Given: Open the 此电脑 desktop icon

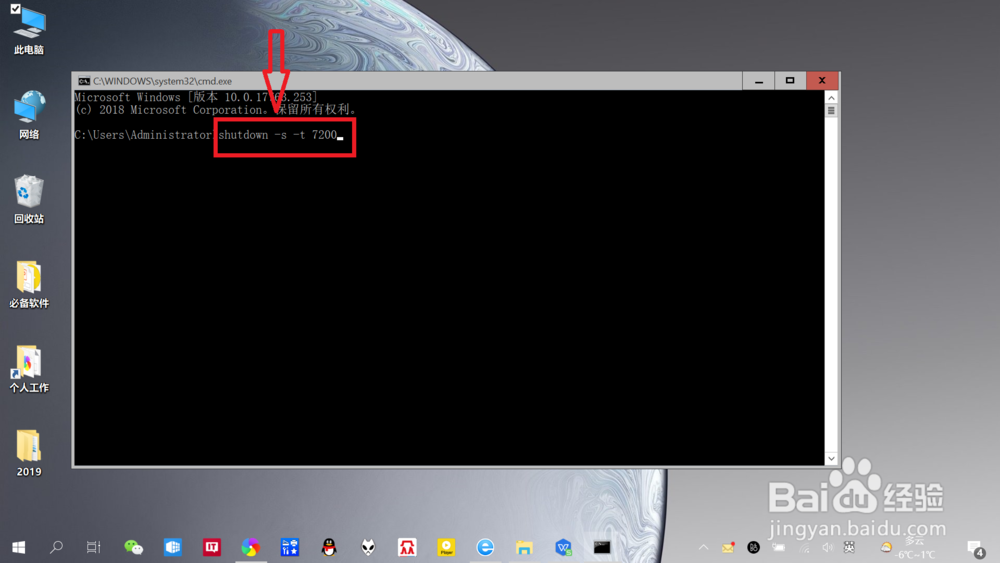Looking at the screenshot, I should point(29,31).
